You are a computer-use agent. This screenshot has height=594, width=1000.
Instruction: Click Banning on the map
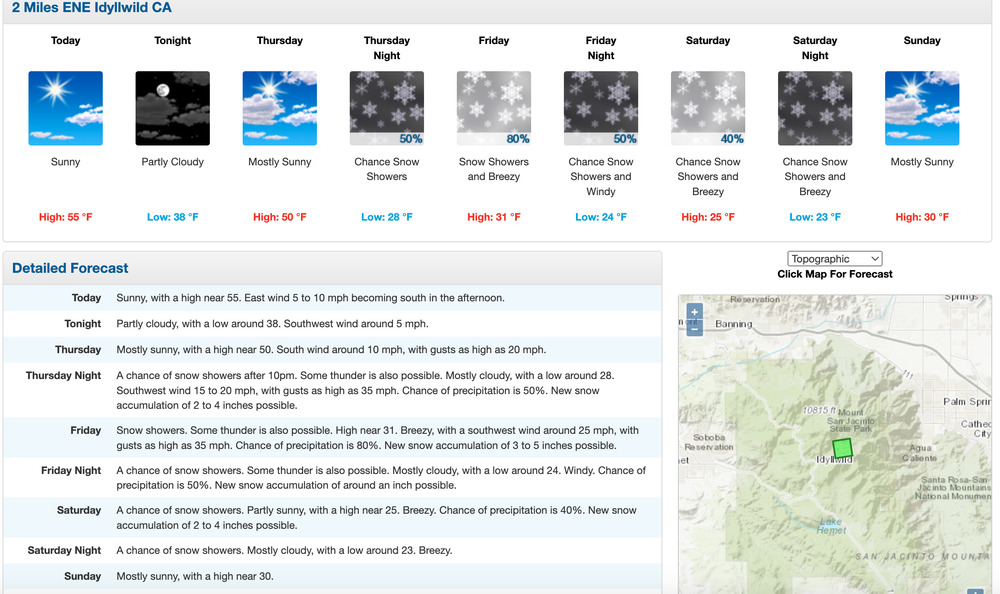[x=732, y=324]
